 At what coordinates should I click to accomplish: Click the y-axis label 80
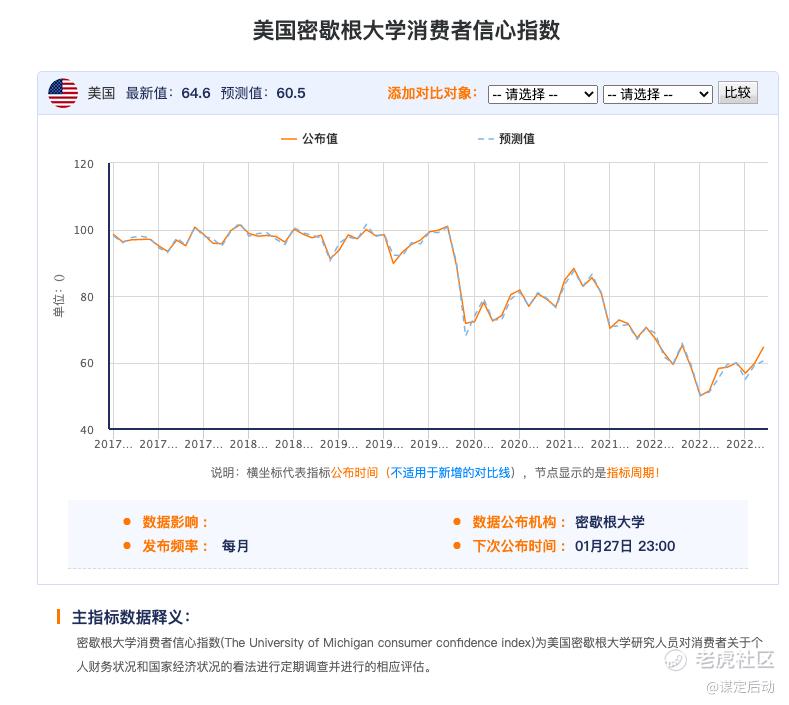(x=87, y=297)
